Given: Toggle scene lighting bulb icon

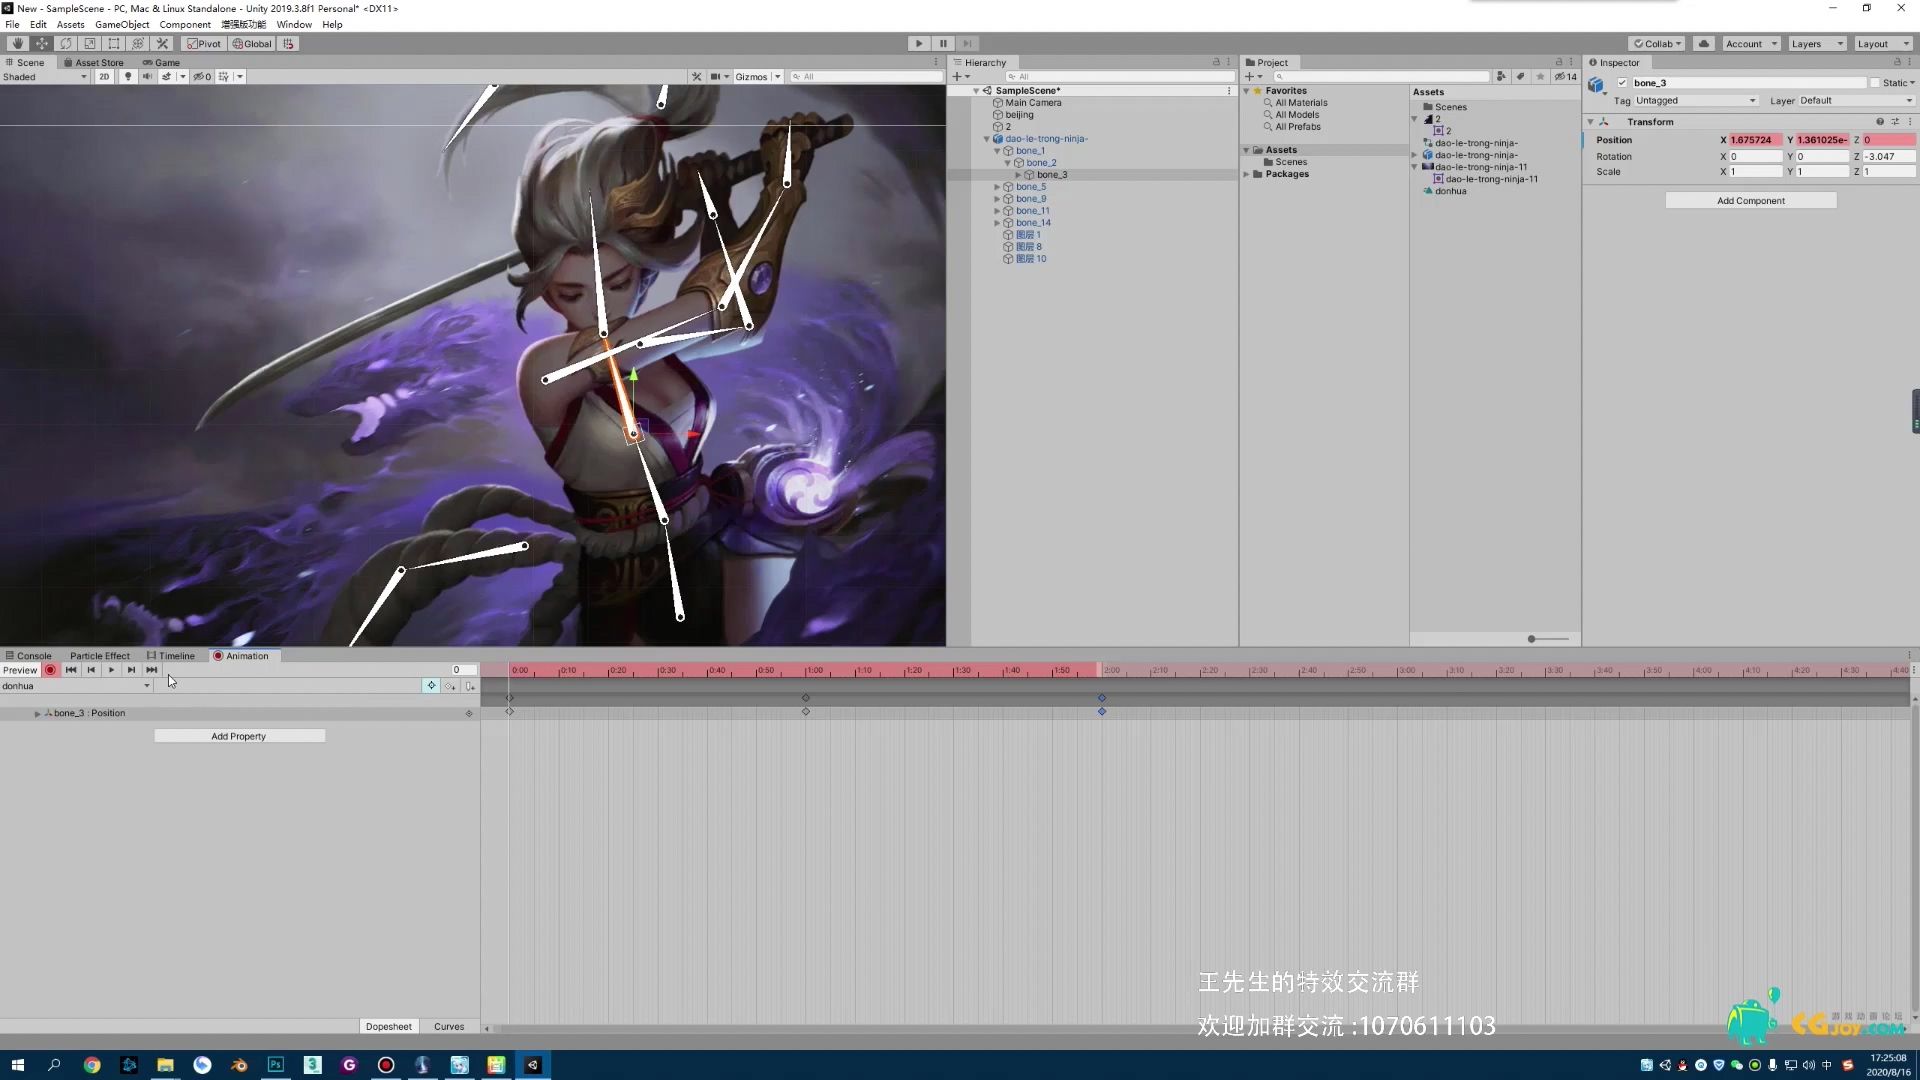Looking at the screenshot, I should [128, 77].
